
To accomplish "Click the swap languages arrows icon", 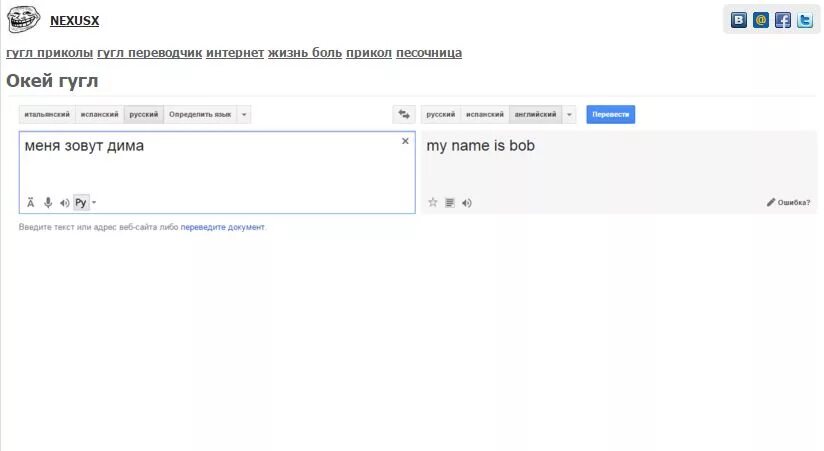I will click(x=404, y=115).
